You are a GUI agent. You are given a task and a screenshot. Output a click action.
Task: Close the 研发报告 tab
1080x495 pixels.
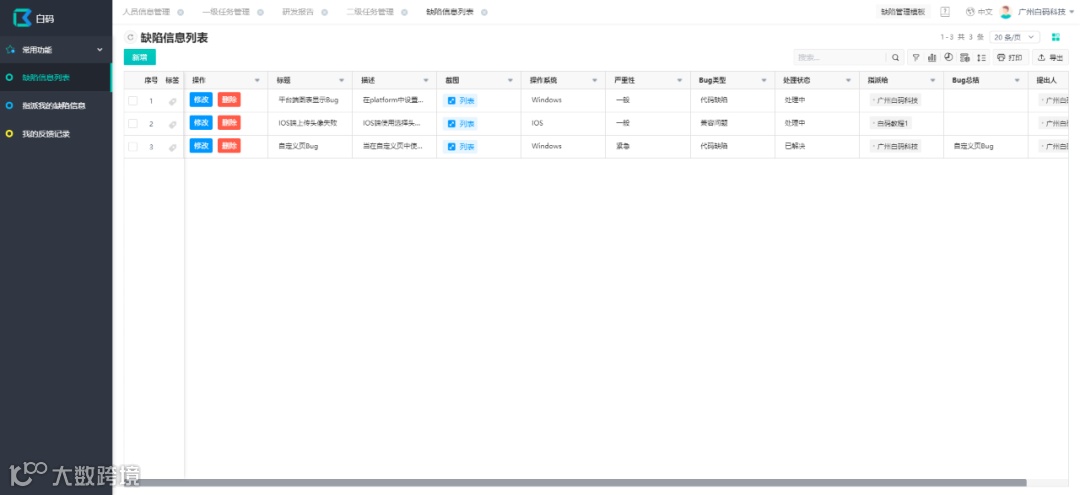point(324,12)
